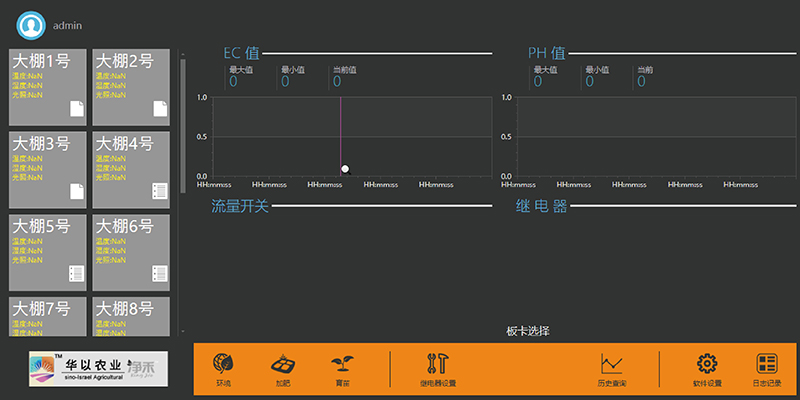Viewport: 800px width, 400px height.
Task: Select the 大棚2号 card title
Action: pyautogui.click(x=124, y=62)
